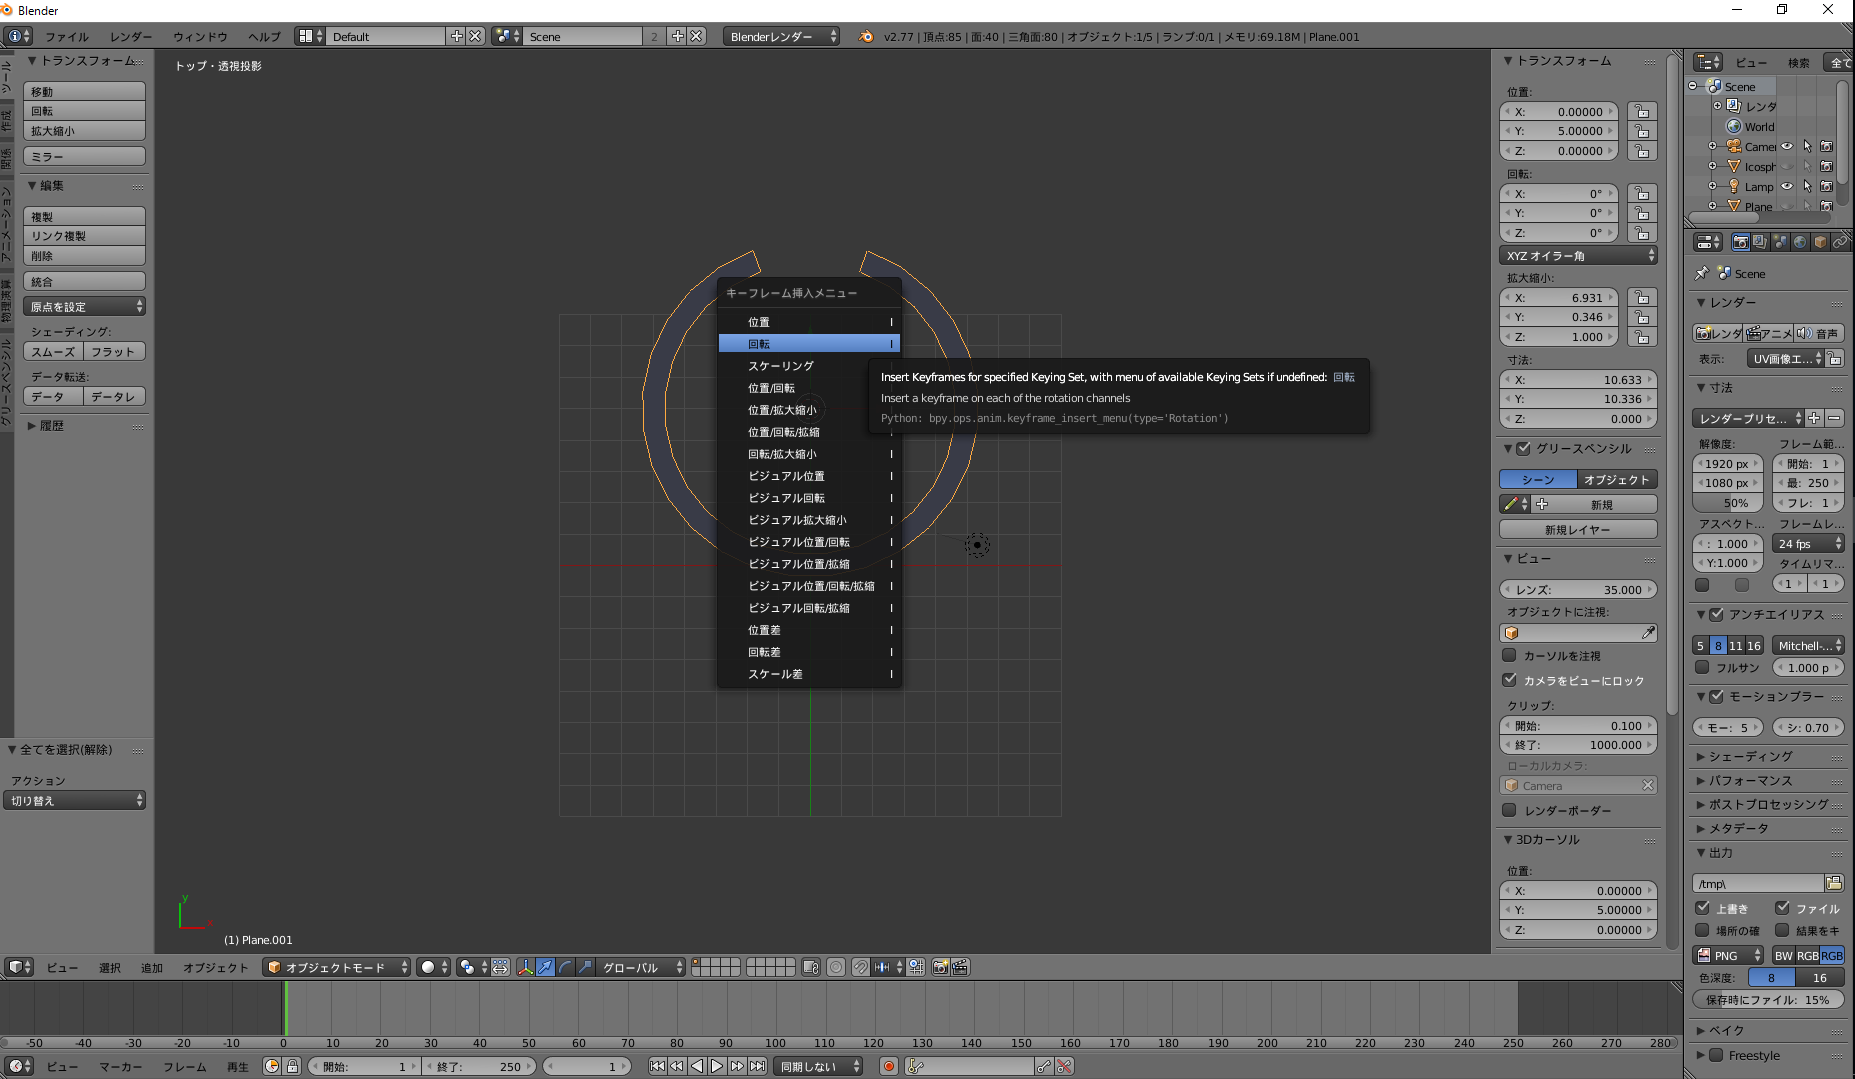This screenshot has width=1855, height=1079.
Task: Click the timeline record button
Action: click(888, 1066)
